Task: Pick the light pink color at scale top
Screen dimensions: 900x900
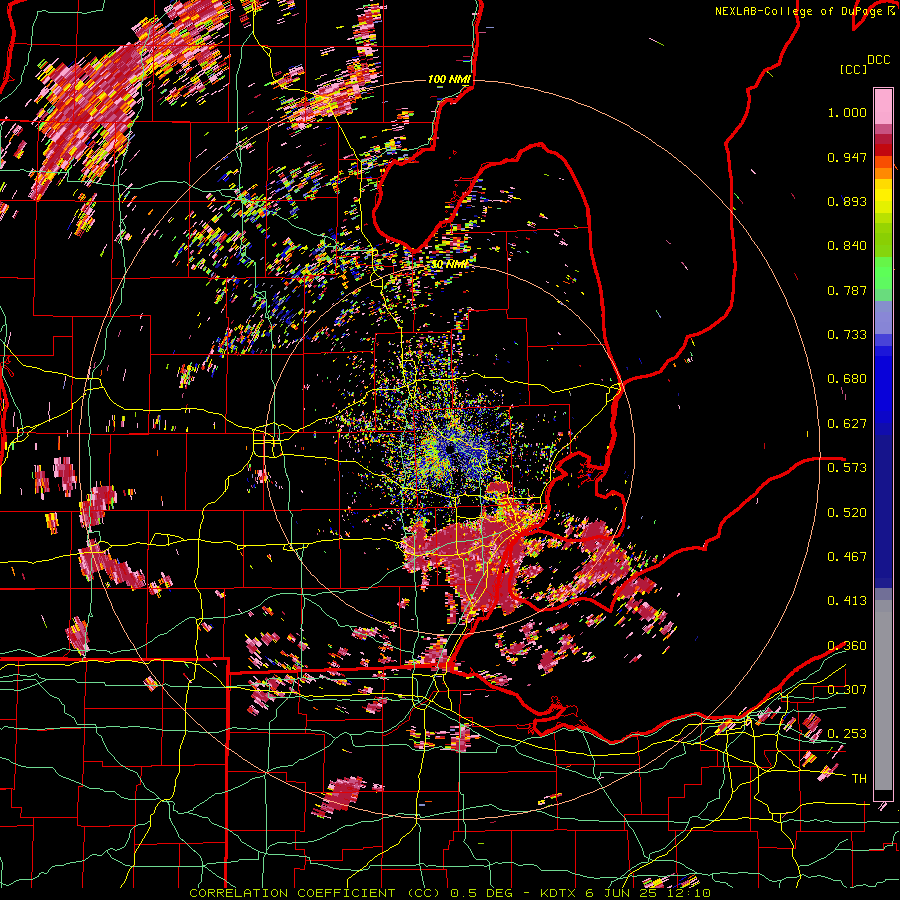Action: coord(883,106)
